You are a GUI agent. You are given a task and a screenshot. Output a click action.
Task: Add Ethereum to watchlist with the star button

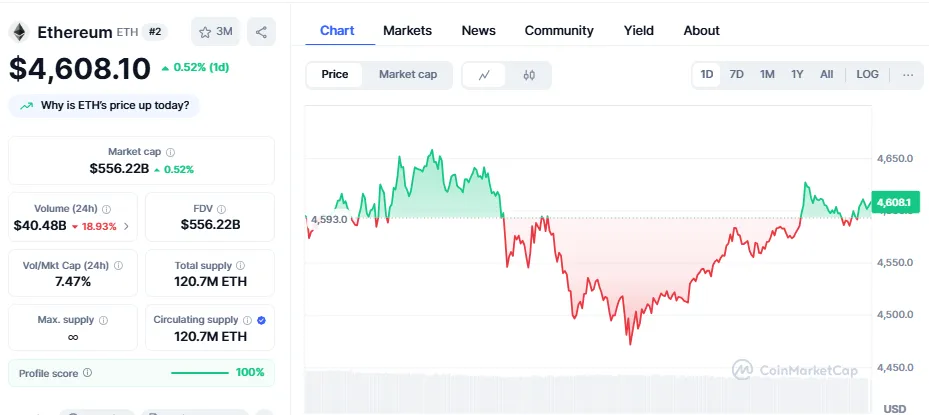click(x=215, y=32)
